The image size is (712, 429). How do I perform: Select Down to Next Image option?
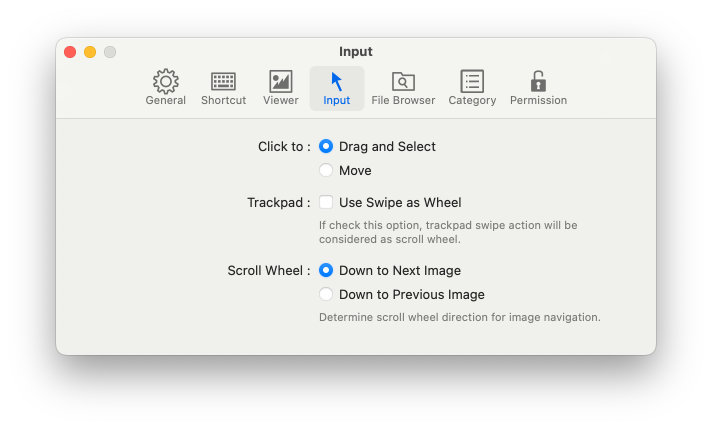point(326,270)
